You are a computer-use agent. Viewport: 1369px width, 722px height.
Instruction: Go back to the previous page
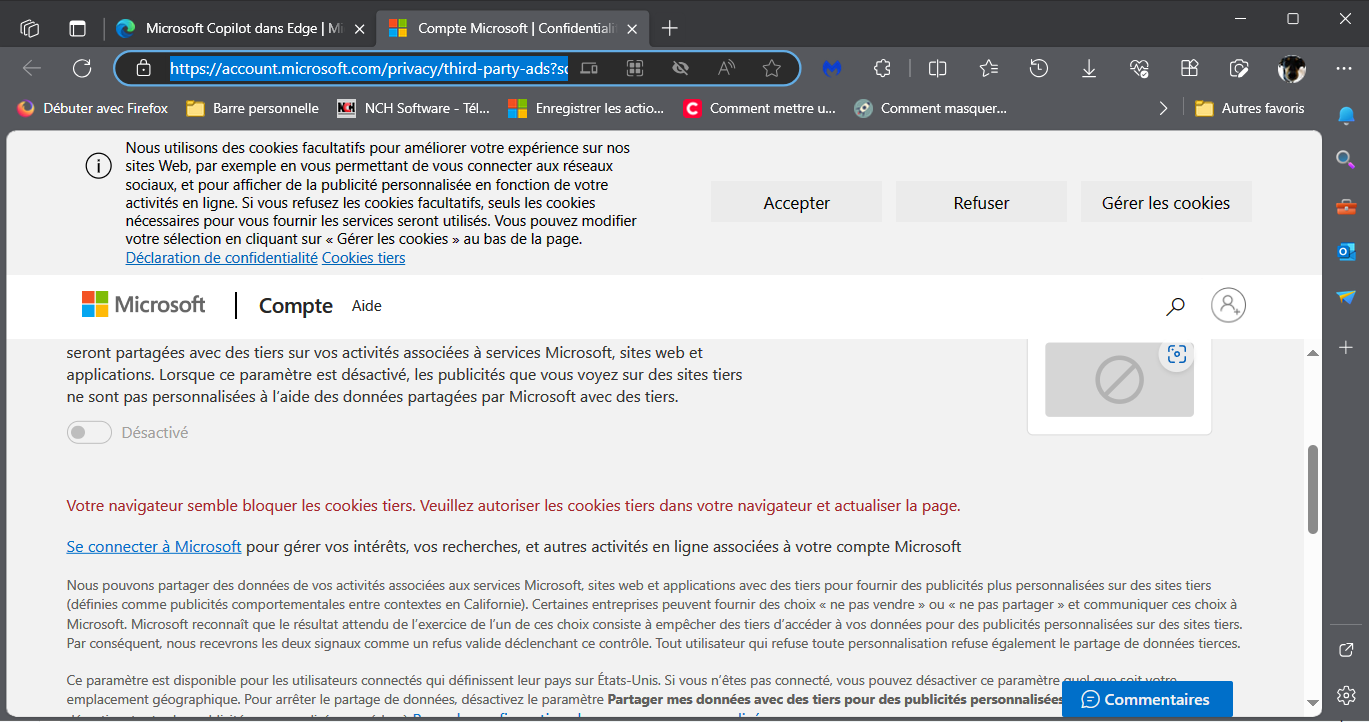coord(32,68)
